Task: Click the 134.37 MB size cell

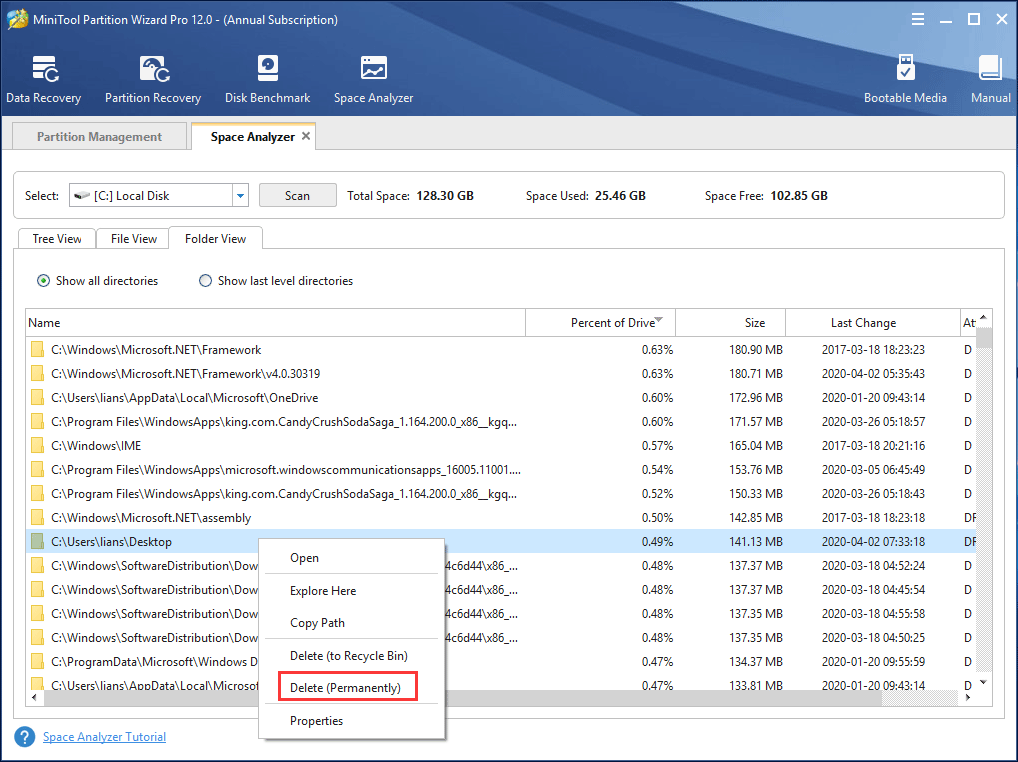Action: pyautogui.click(x=756, y=662)
